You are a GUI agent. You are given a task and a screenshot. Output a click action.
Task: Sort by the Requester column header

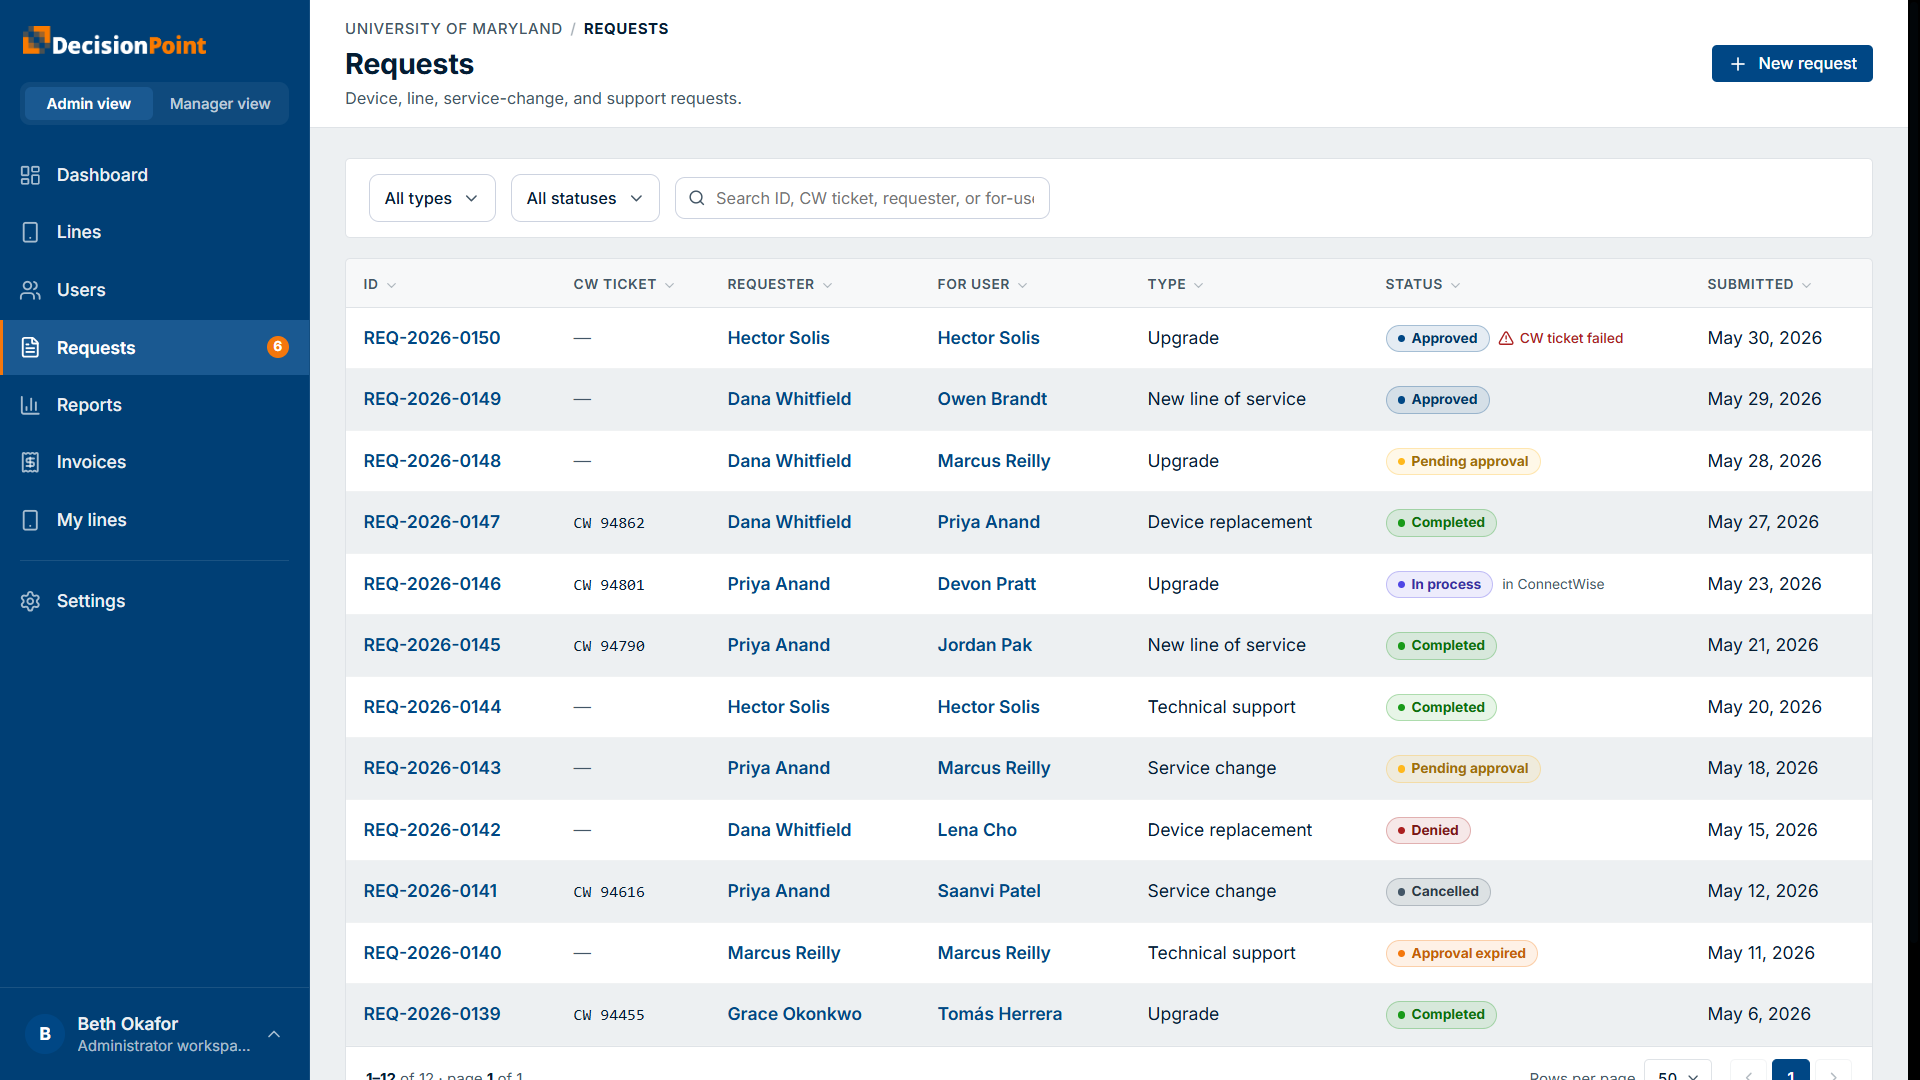point(780,285)
